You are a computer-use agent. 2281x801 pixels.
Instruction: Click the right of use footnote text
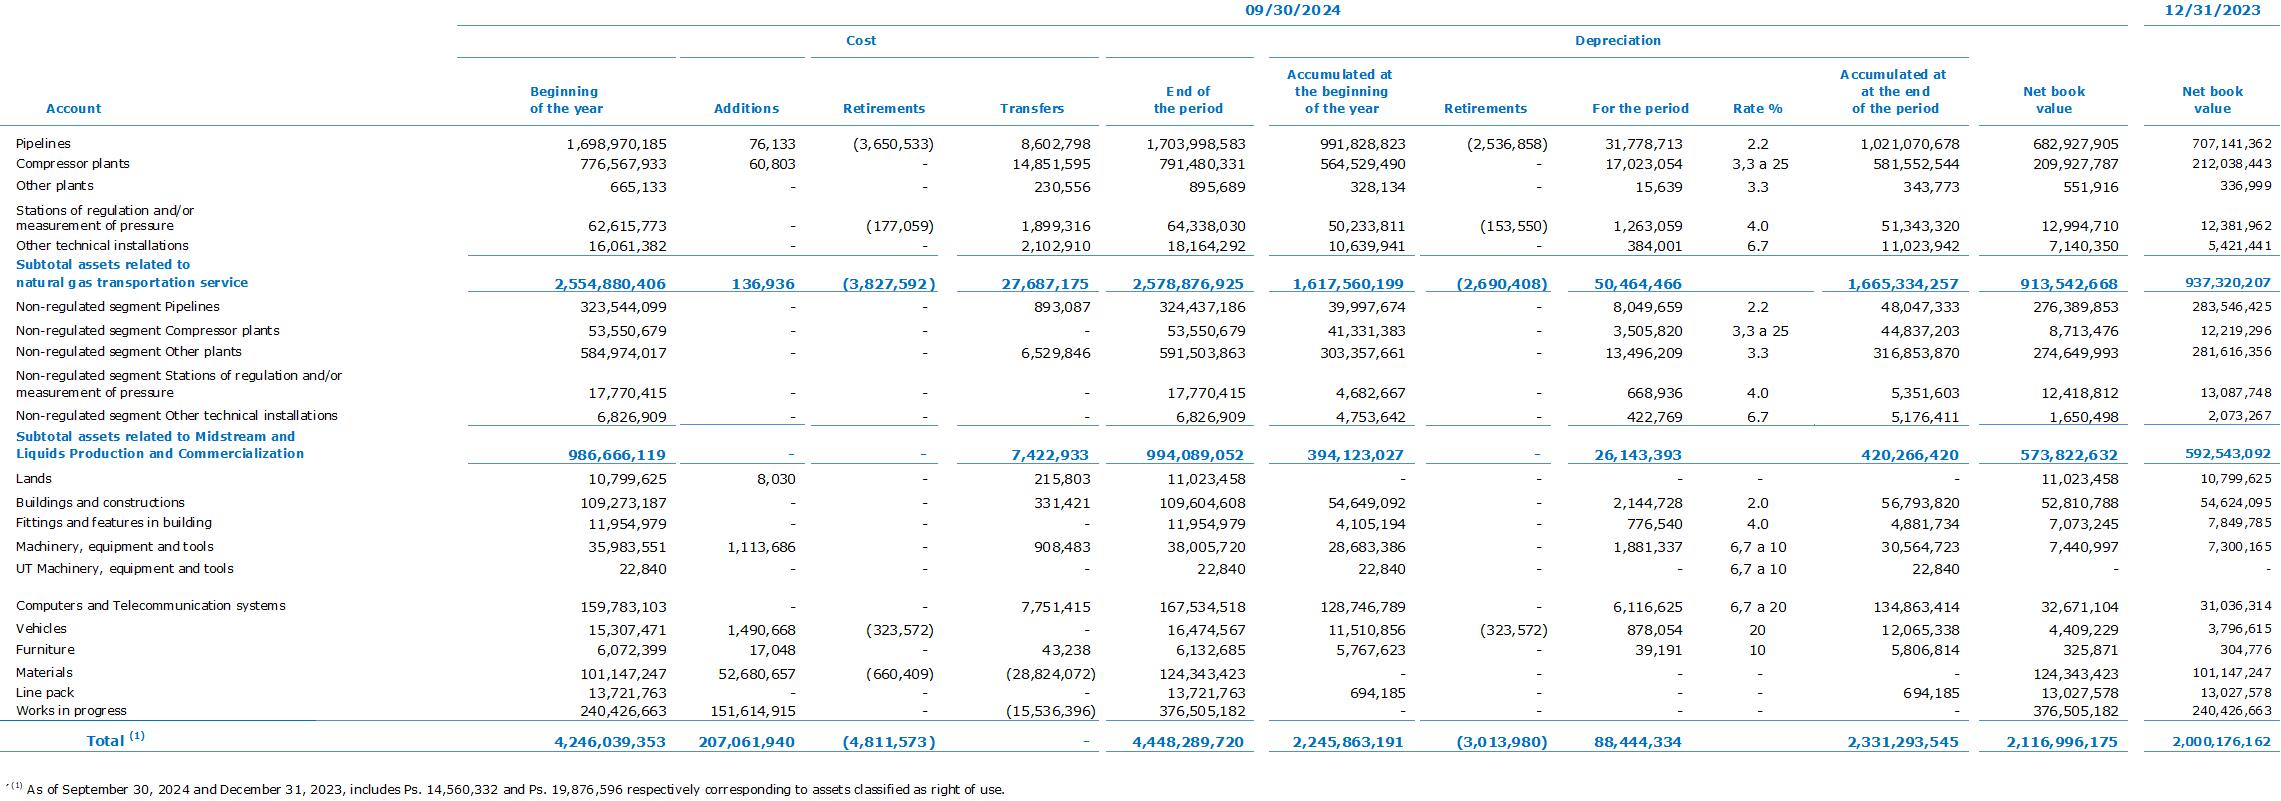[515, 789]
